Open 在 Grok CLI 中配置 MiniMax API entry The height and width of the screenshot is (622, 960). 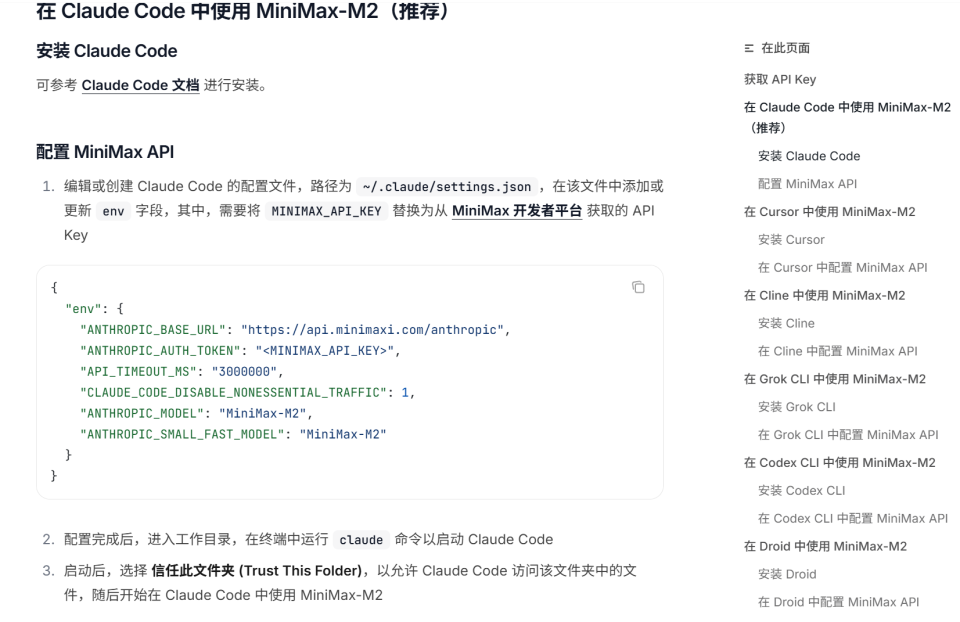click(848, 435)
